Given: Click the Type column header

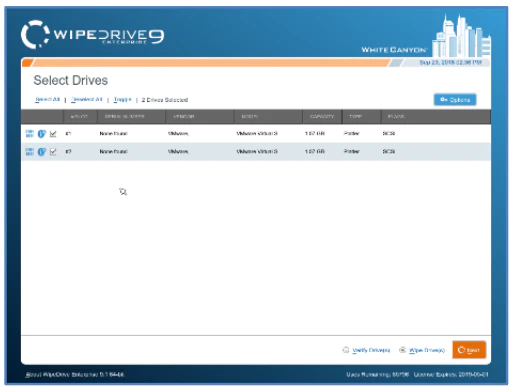Looking at the screenshot, I should (361, 116).
